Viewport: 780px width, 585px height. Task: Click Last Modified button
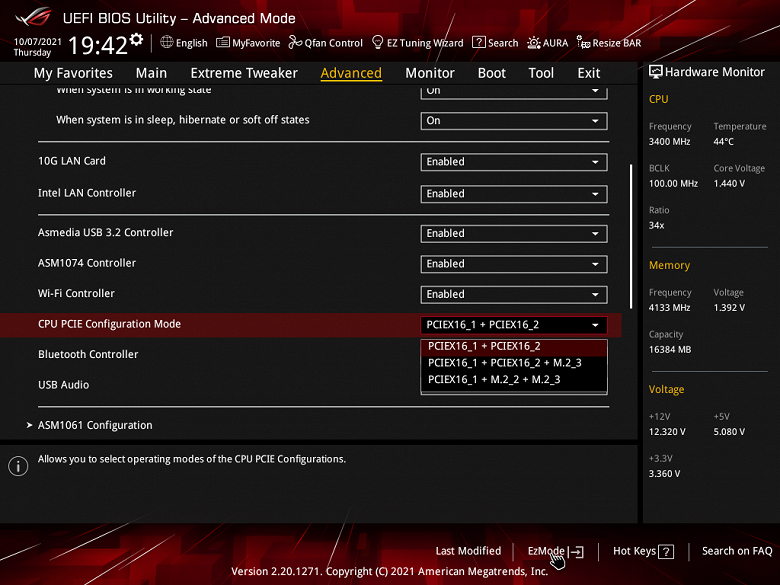click(468, 551)
